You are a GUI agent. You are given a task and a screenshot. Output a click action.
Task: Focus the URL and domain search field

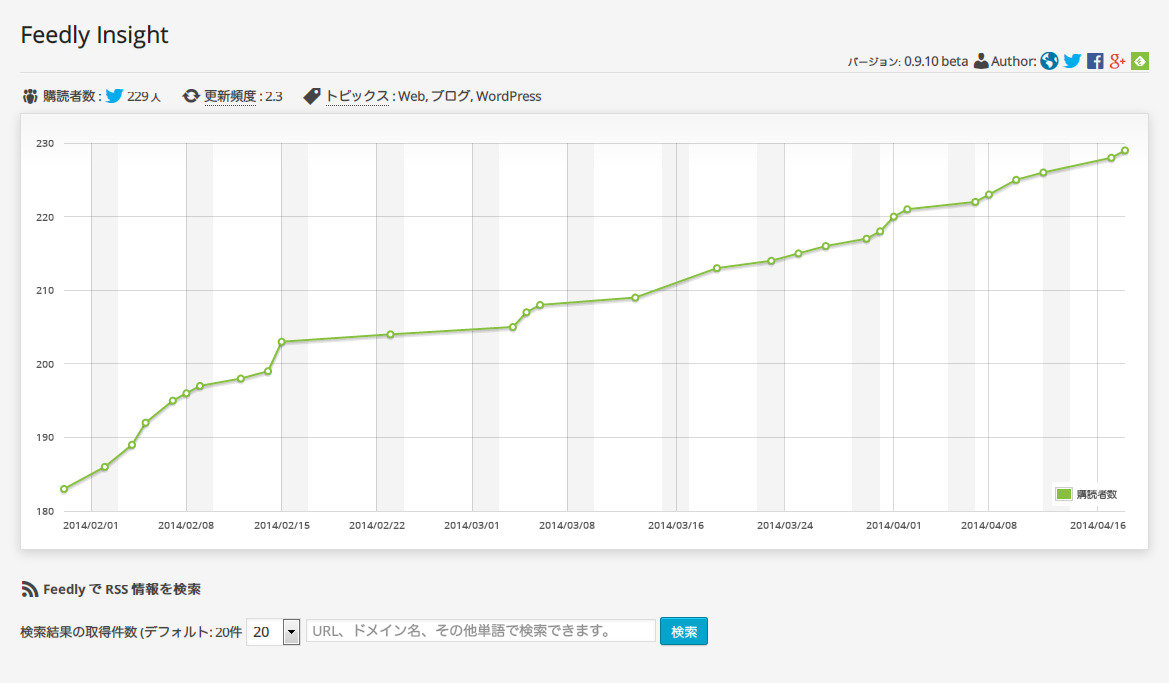tap(480, 631)
